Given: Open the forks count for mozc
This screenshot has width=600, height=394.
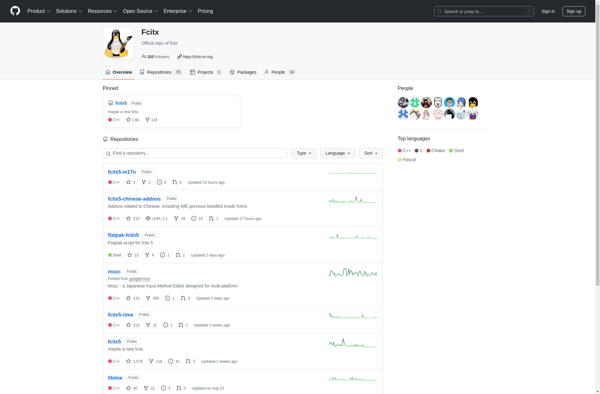Looking at the screenshot, I should click(152, 298).
